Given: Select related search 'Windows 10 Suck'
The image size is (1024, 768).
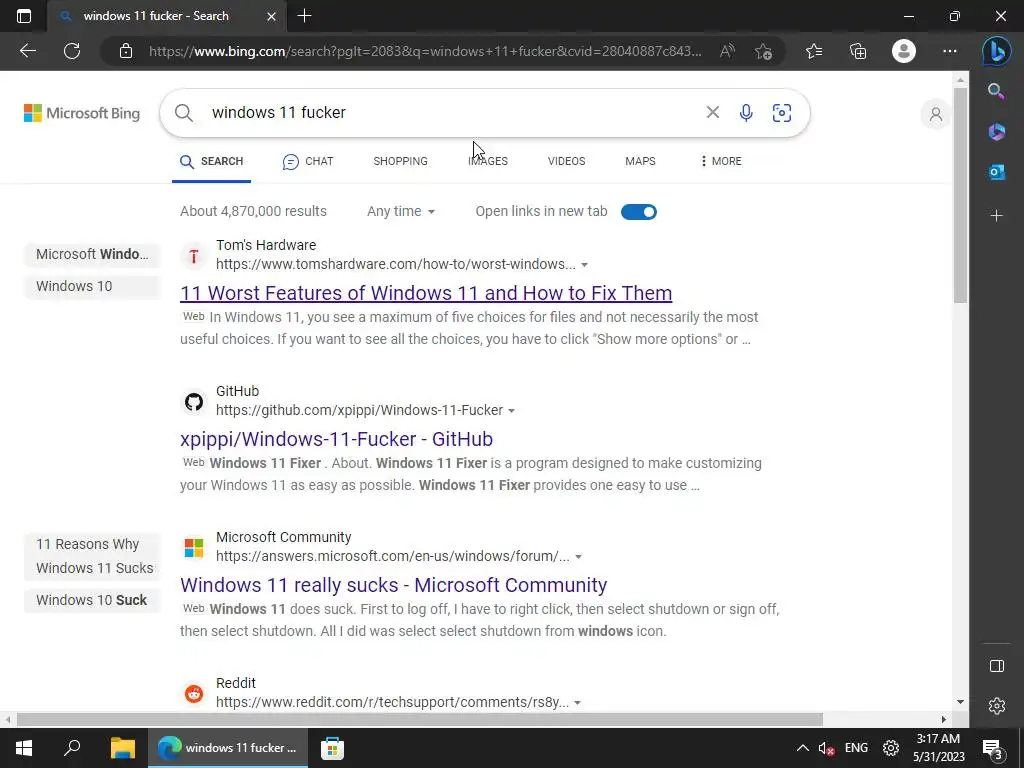Looking at the screenshot, I should coord(92,600).
